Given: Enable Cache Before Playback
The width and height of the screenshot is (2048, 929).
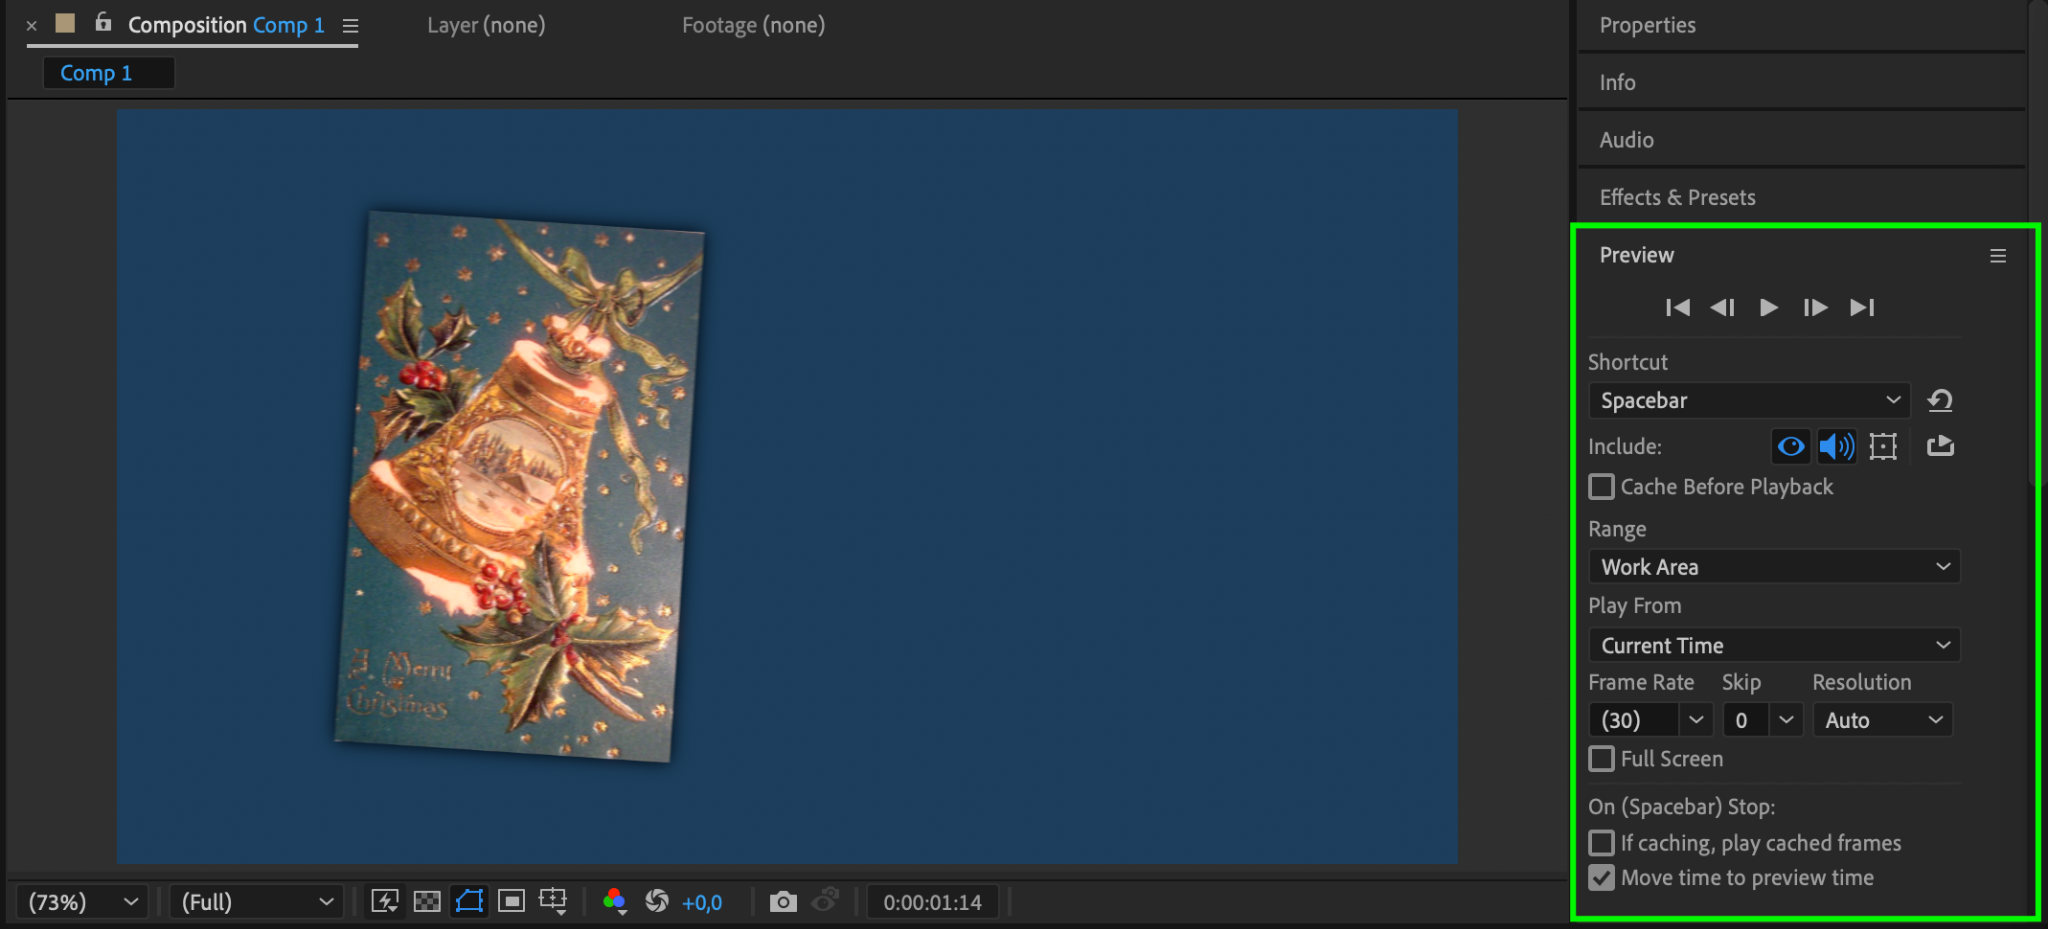Looking at the screenshot, I should point(1602,487).
